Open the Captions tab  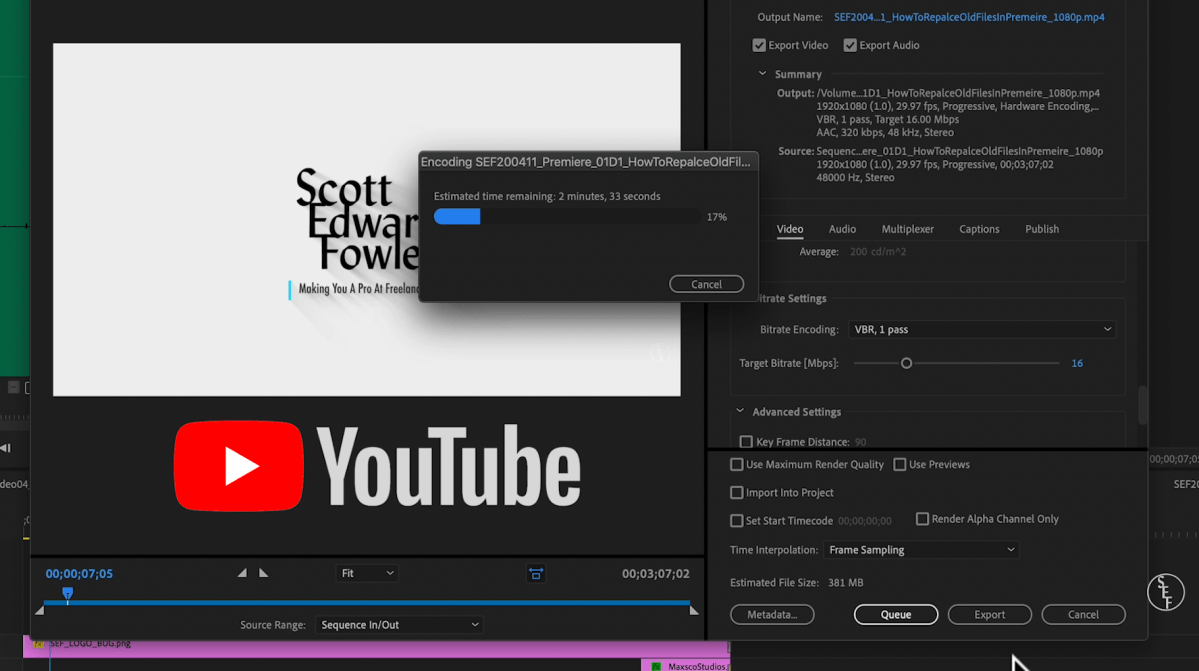click(978, 229)
